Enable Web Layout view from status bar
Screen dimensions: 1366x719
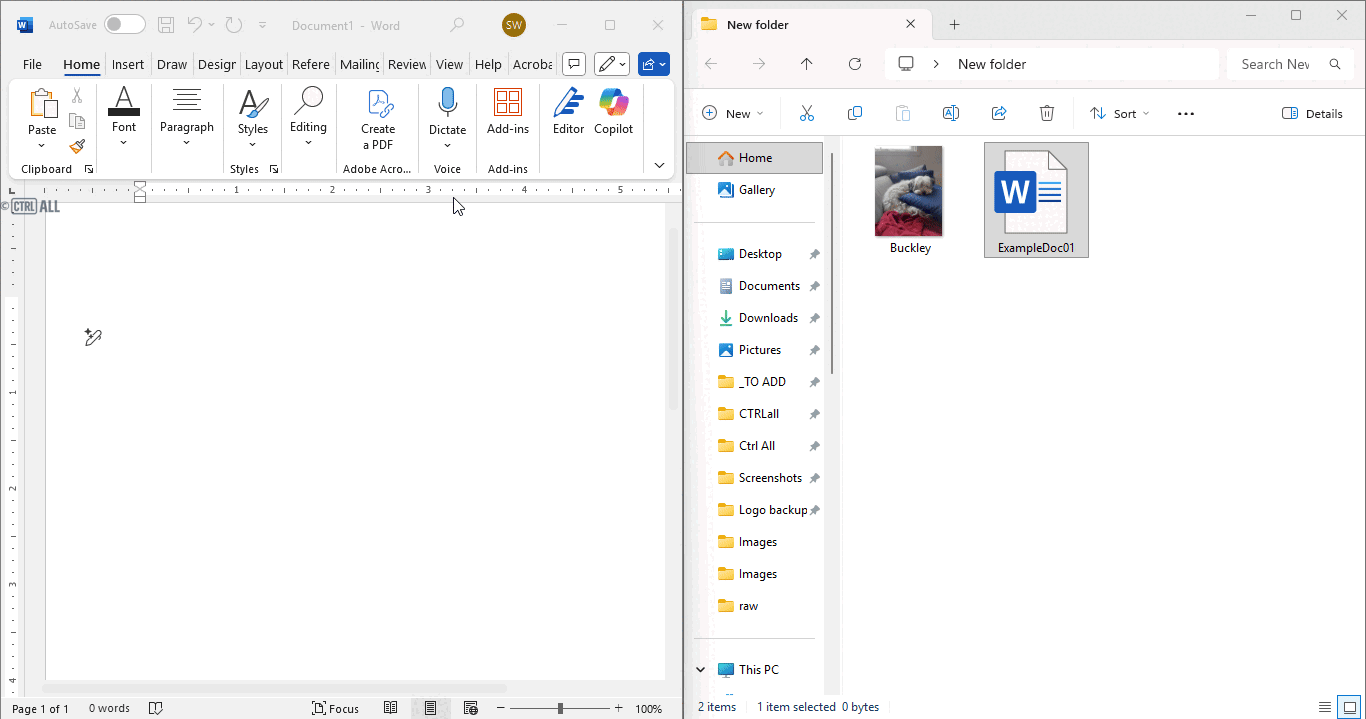point(470,707)
